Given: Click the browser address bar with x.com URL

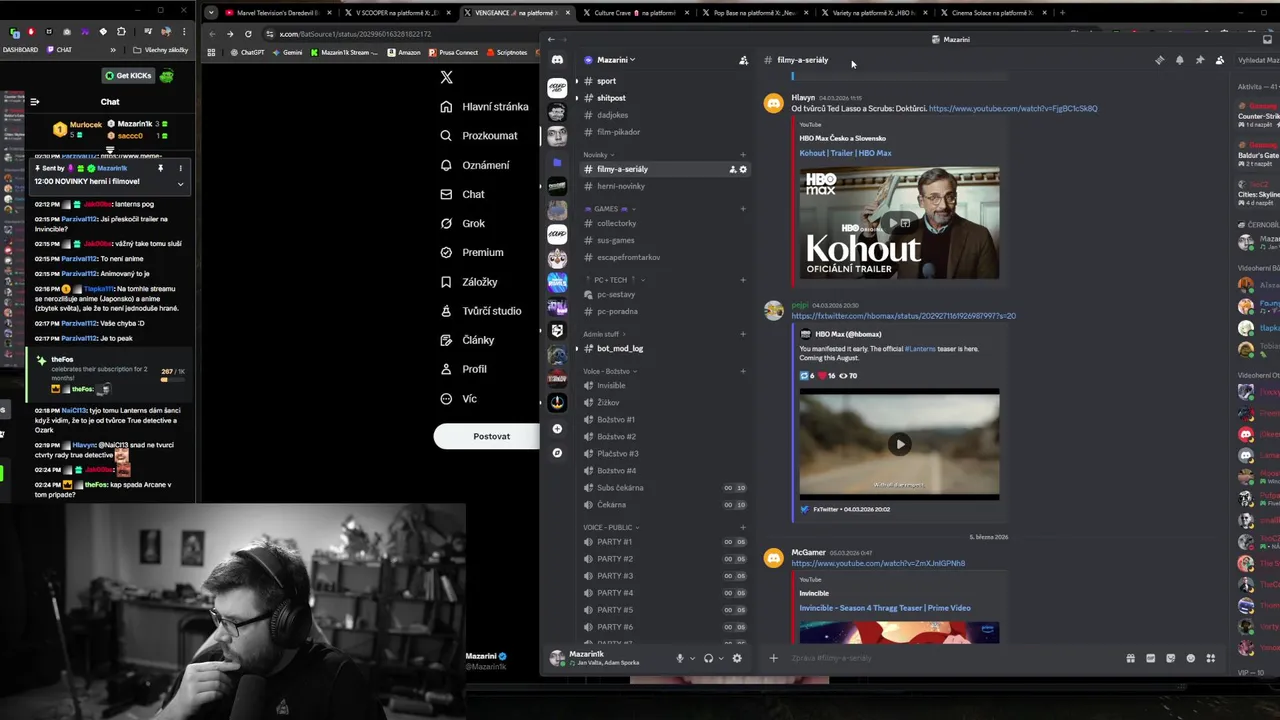Looking at the screenshot, I should [400, 34].
